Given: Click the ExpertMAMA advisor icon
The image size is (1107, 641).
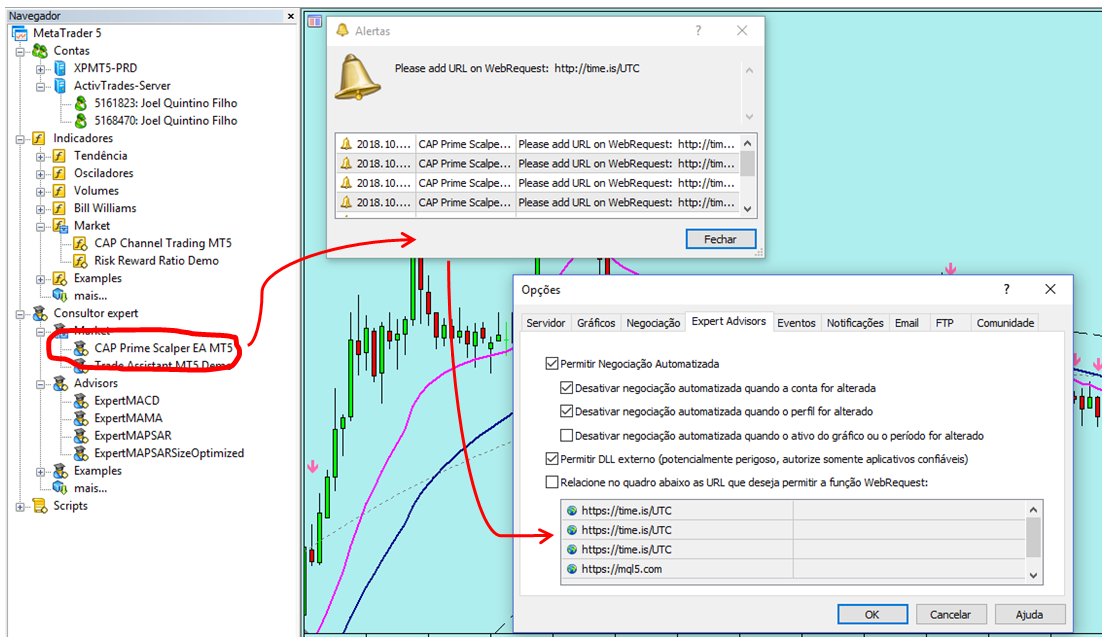Looking at the screenshot, I should 81,419.
